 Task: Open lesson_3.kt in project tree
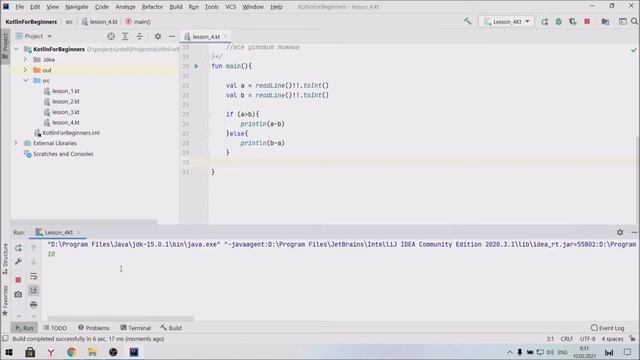click(x=62, y=112)
